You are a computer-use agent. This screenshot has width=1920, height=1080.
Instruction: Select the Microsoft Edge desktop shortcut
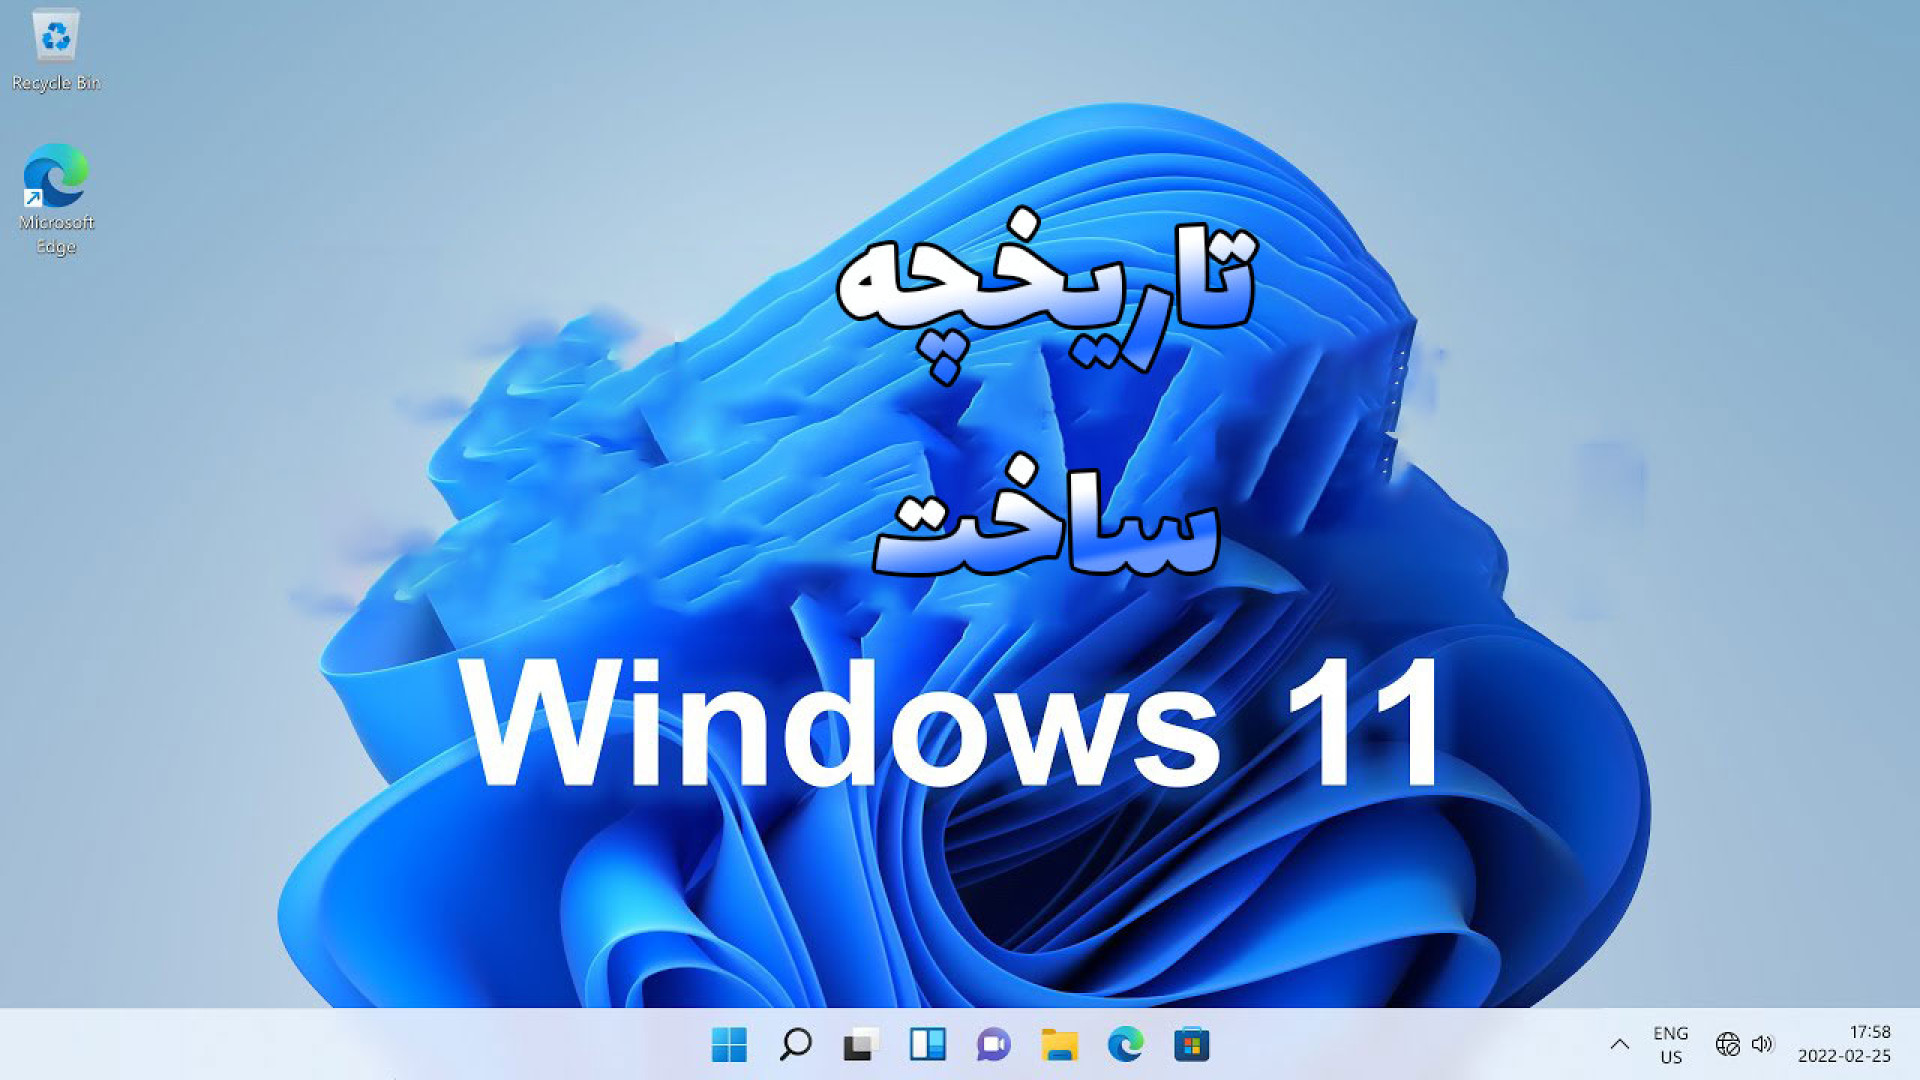tap(56, 200)
